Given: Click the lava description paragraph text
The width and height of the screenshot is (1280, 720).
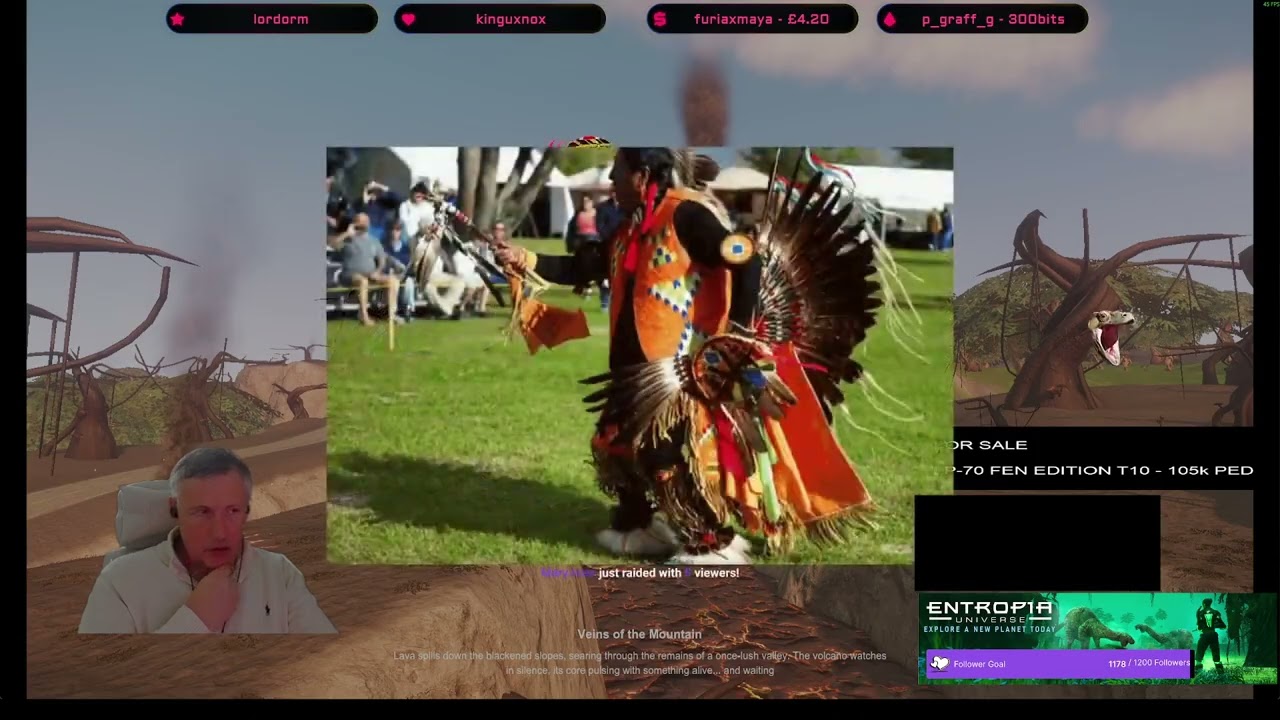Looking at the screenshot, I should point(640,663).
